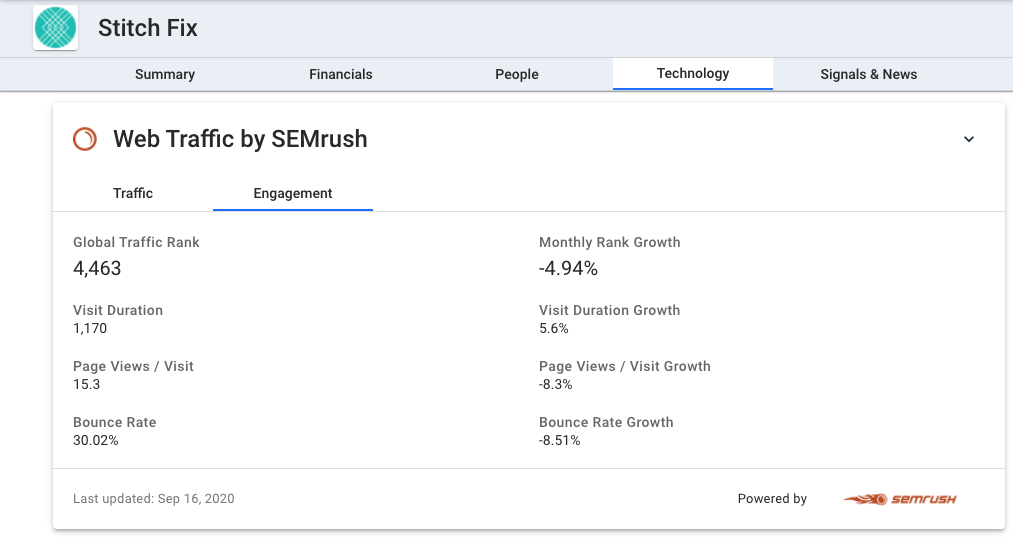Screen dimensions: 1013x544
Task: Go to Signals & News tab
Action: pos(868,74)
